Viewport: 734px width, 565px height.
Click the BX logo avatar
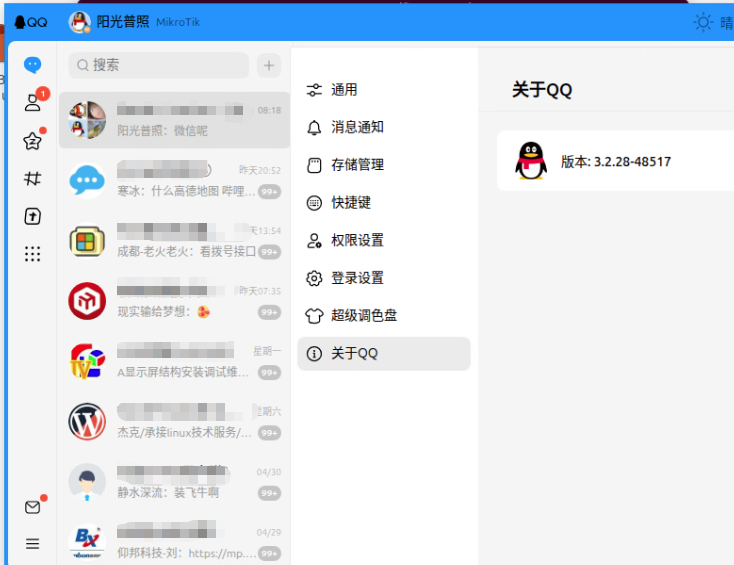[87, 542]
